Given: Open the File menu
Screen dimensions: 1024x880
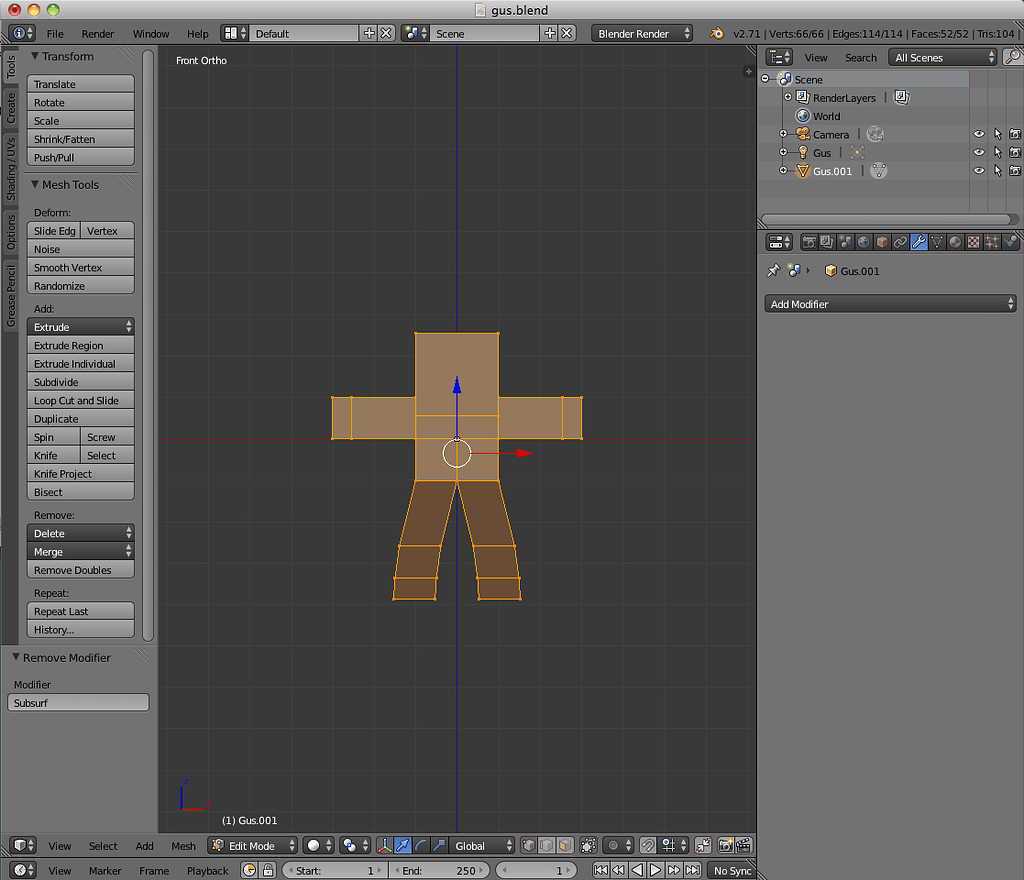Looking at the screenshot, I should point(55,34).
